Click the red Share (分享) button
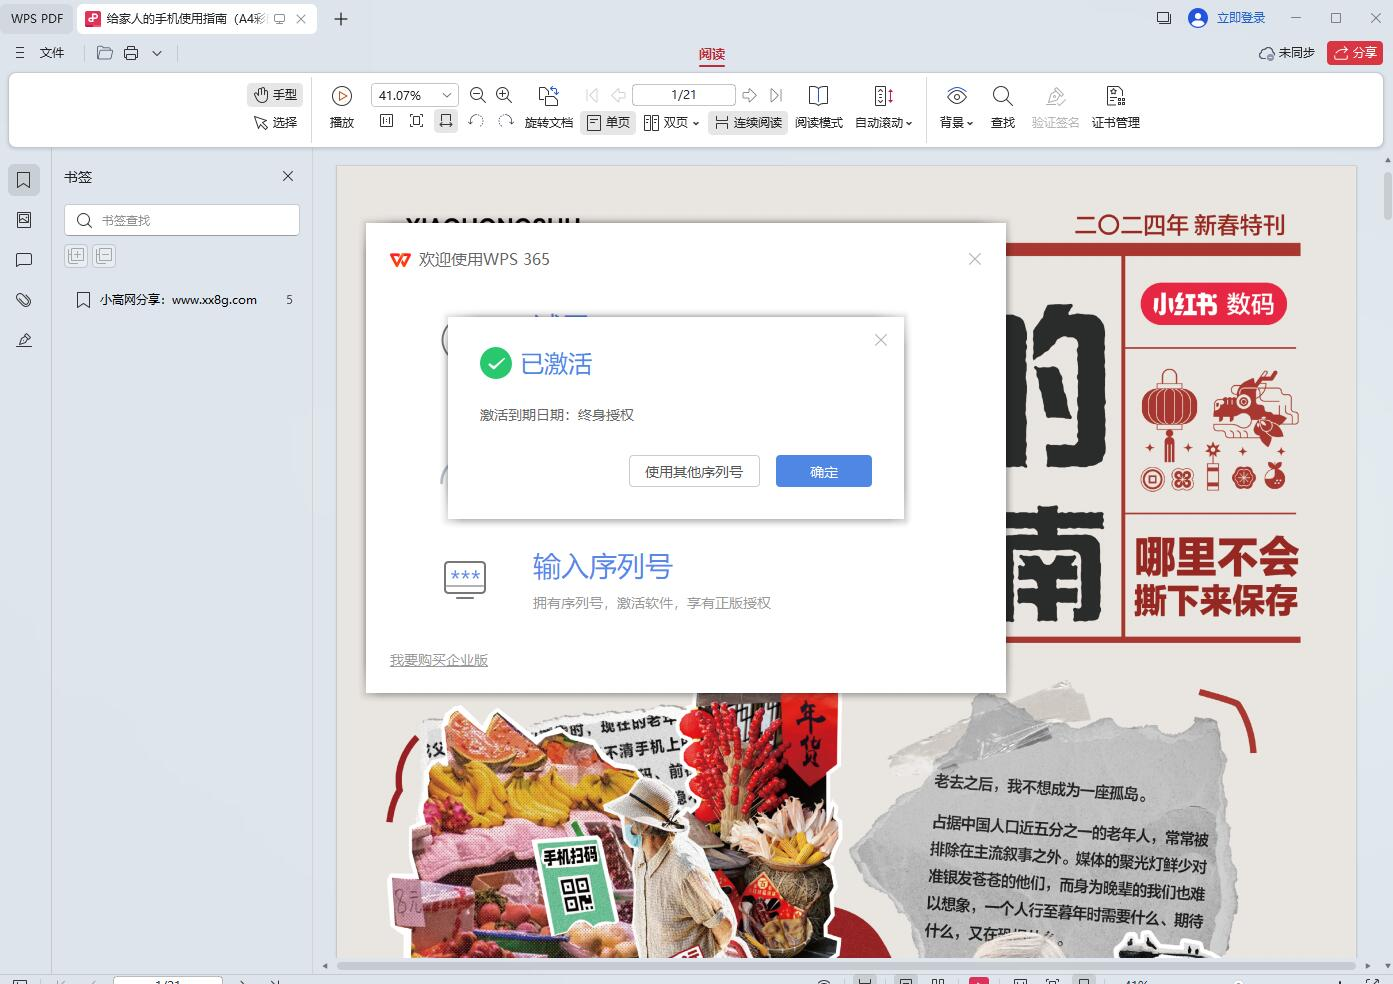Image resolution: width=1393 pixels, height=984 pixels. (1355, 53)
